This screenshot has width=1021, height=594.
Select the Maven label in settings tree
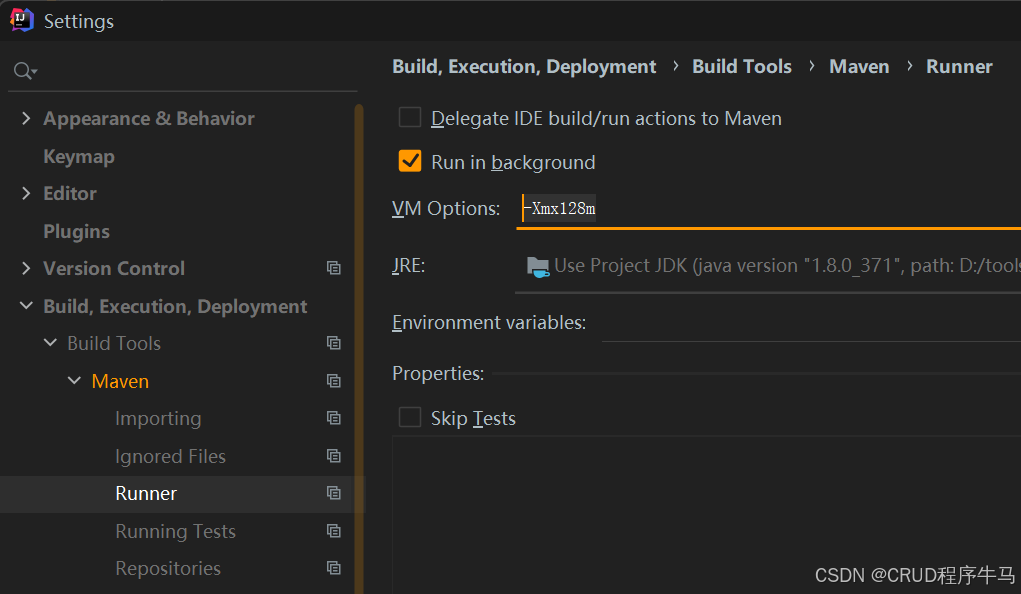pyautogui.click(x=120, y=381)
